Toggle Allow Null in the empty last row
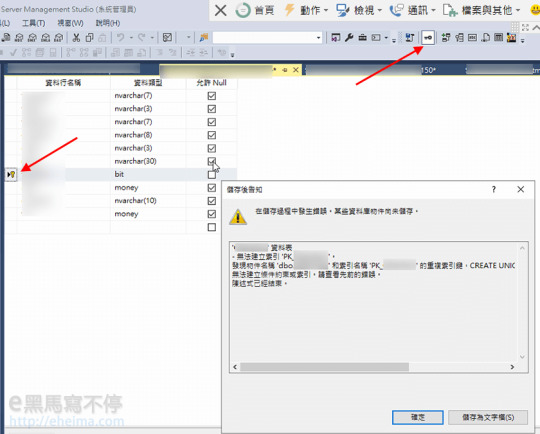The image size is (540, 434). (212, 227)
